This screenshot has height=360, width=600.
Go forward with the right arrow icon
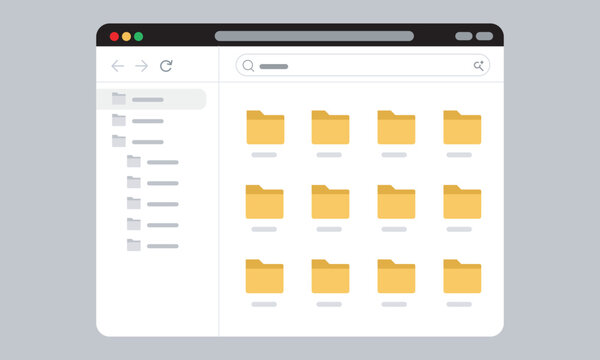click(x=142, y=66)
